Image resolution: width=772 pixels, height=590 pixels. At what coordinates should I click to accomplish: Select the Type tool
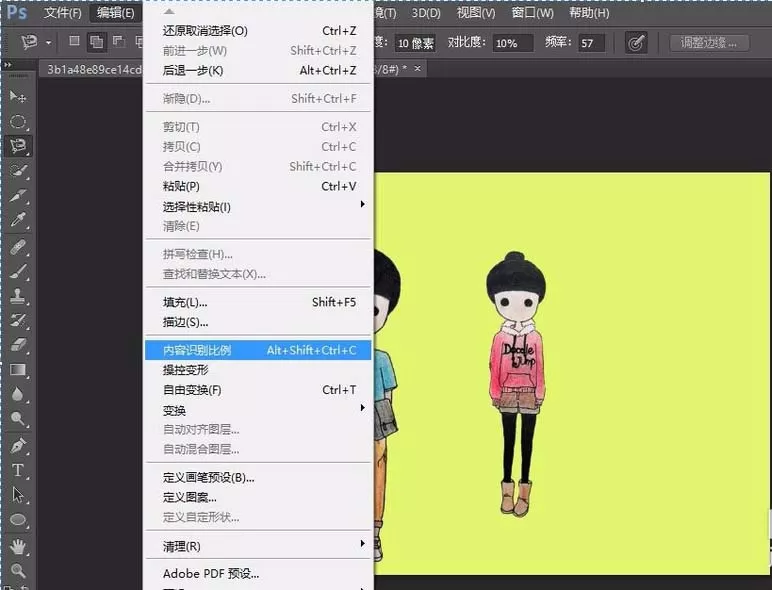pyautogui.click(x=18, y=470)
